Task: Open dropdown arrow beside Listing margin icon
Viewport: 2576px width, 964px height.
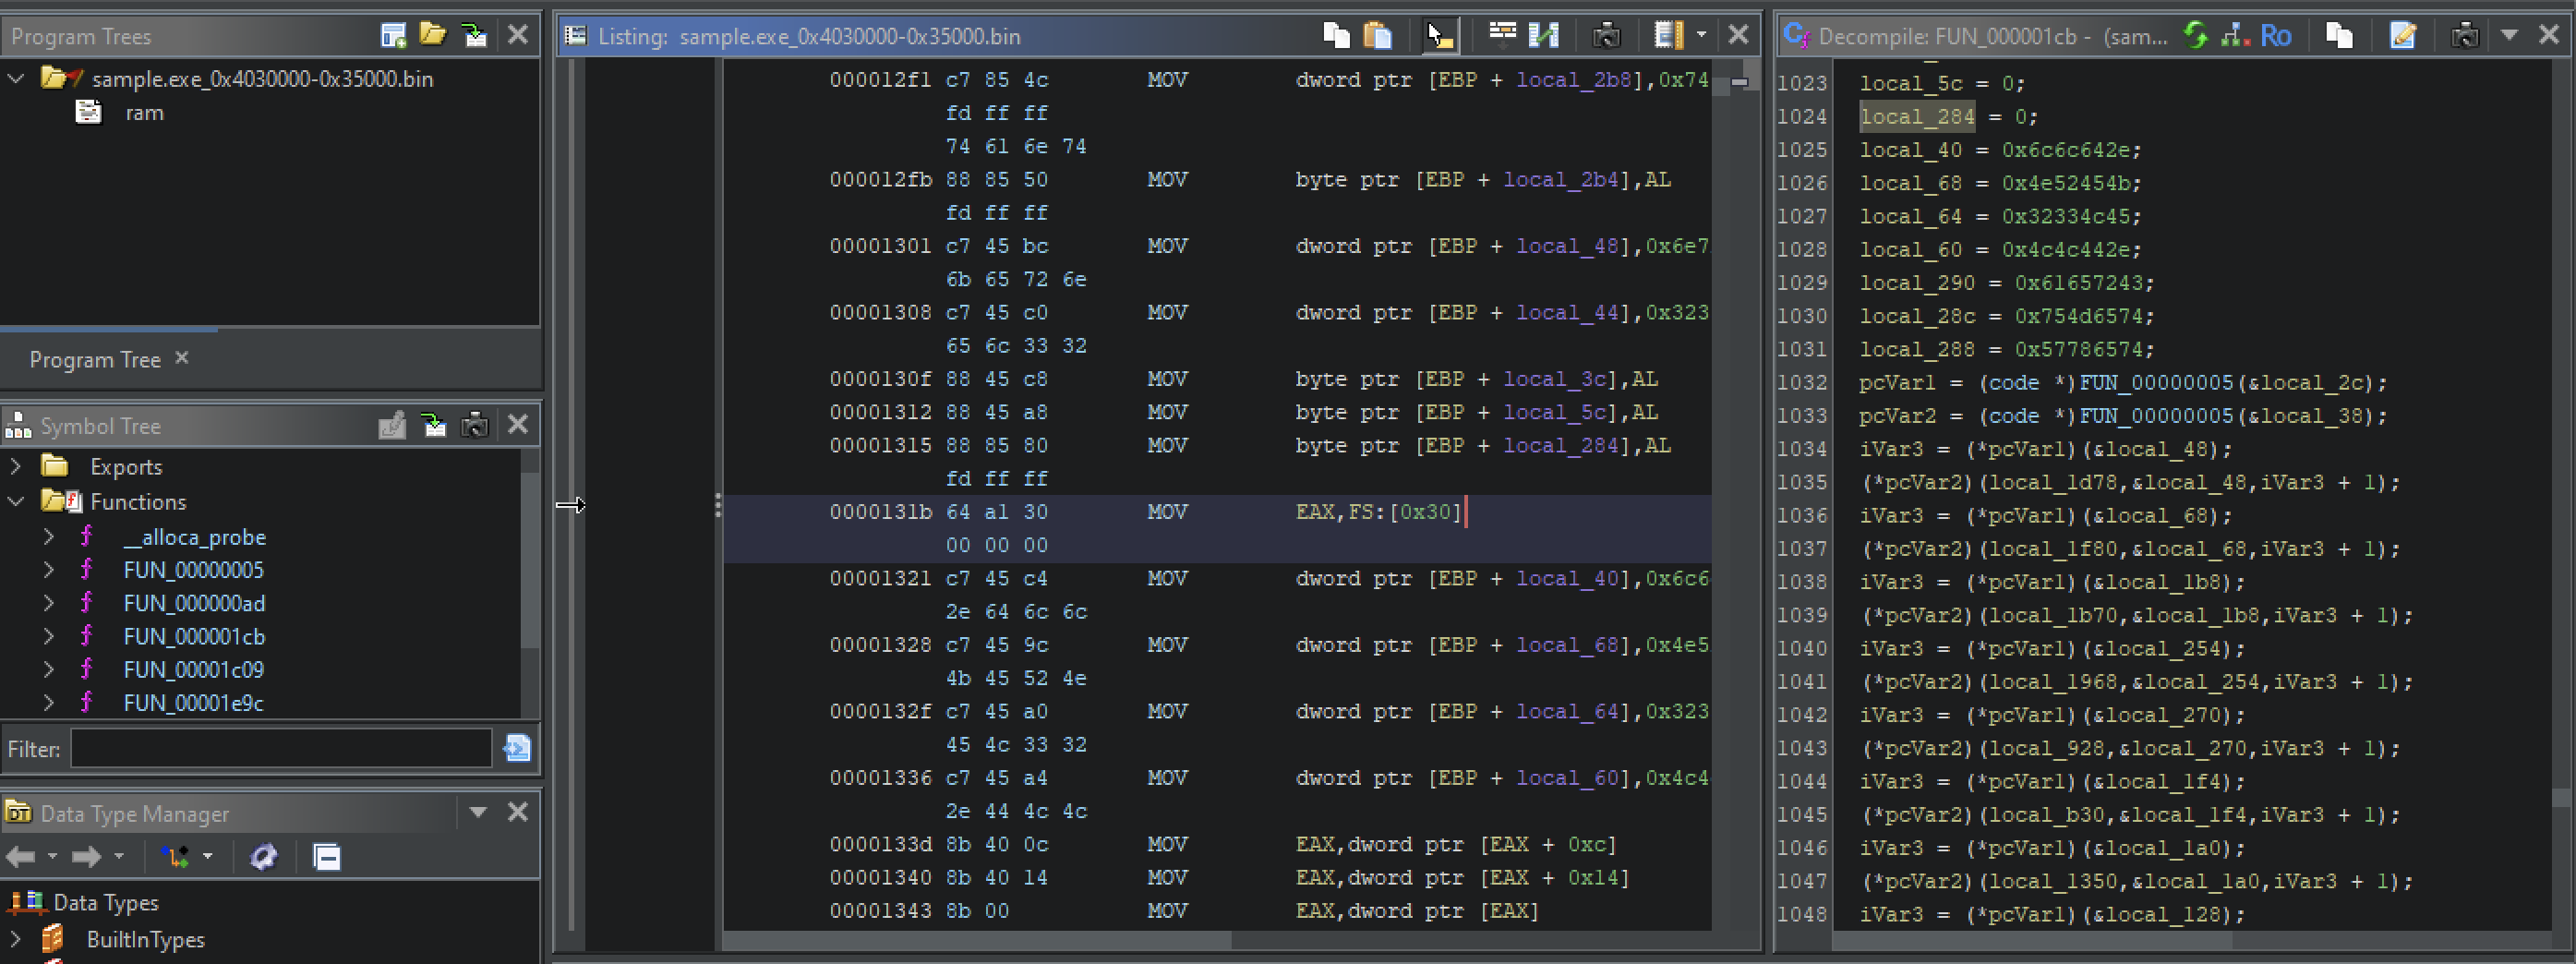Action: [1702, 36]
